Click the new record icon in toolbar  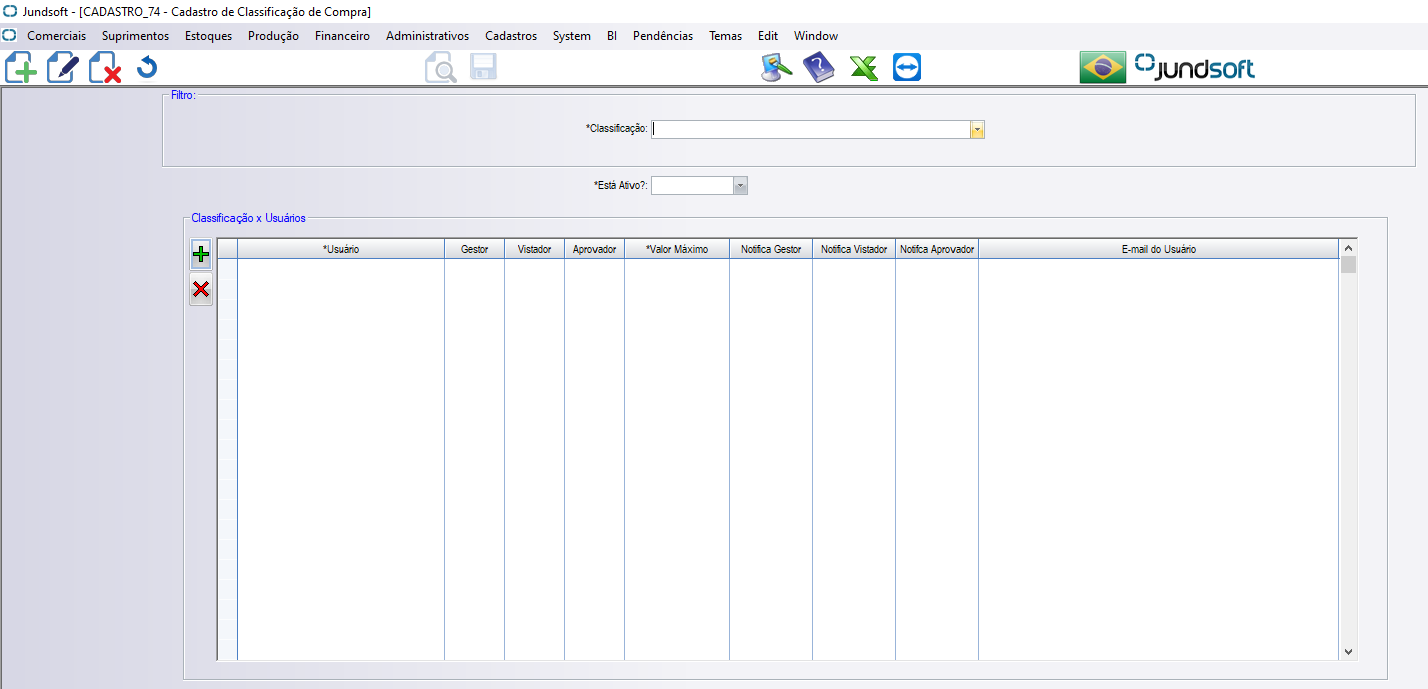[x=21, y=68]
